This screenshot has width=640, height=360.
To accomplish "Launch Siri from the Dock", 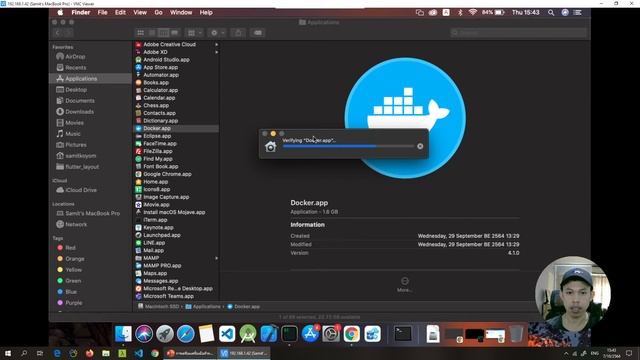I will pyautogui.click(x=144, y=334).
